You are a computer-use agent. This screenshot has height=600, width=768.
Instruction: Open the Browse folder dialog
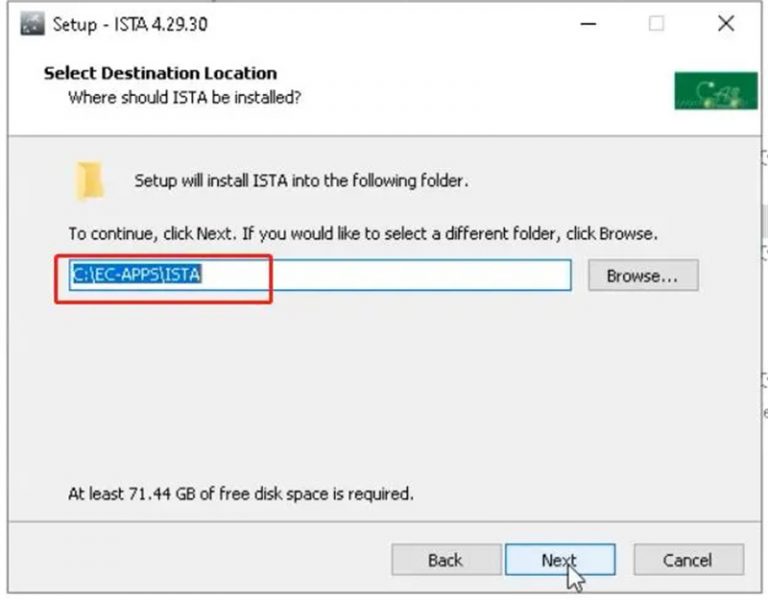tap(642, 276)
